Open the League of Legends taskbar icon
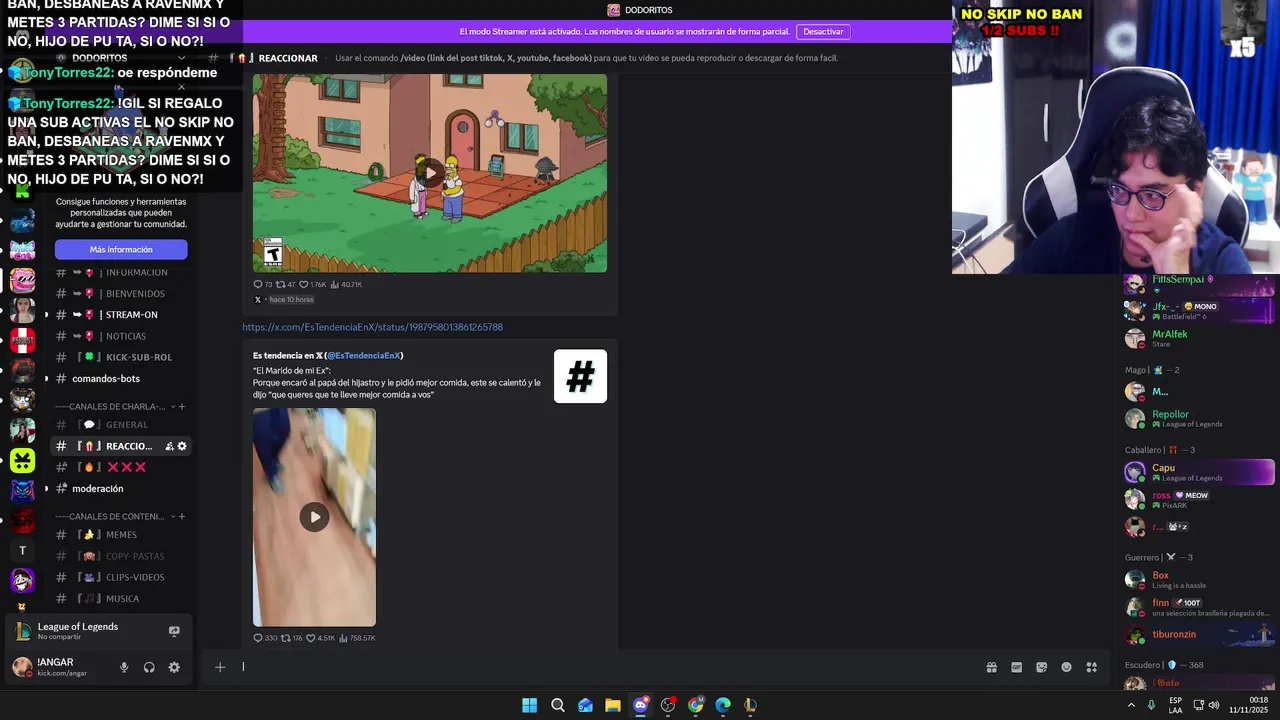 click(x=750, y=705)
